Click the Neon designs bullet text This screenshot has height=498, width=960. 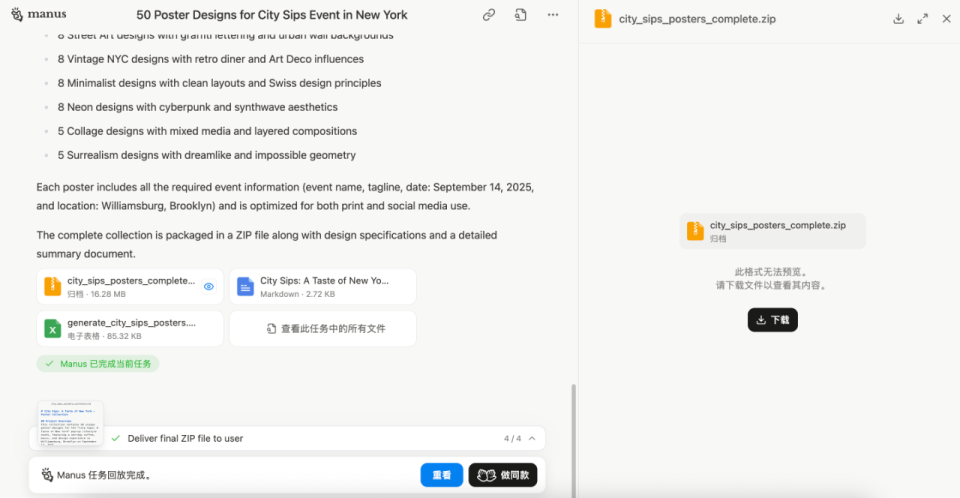click(198, 107)
